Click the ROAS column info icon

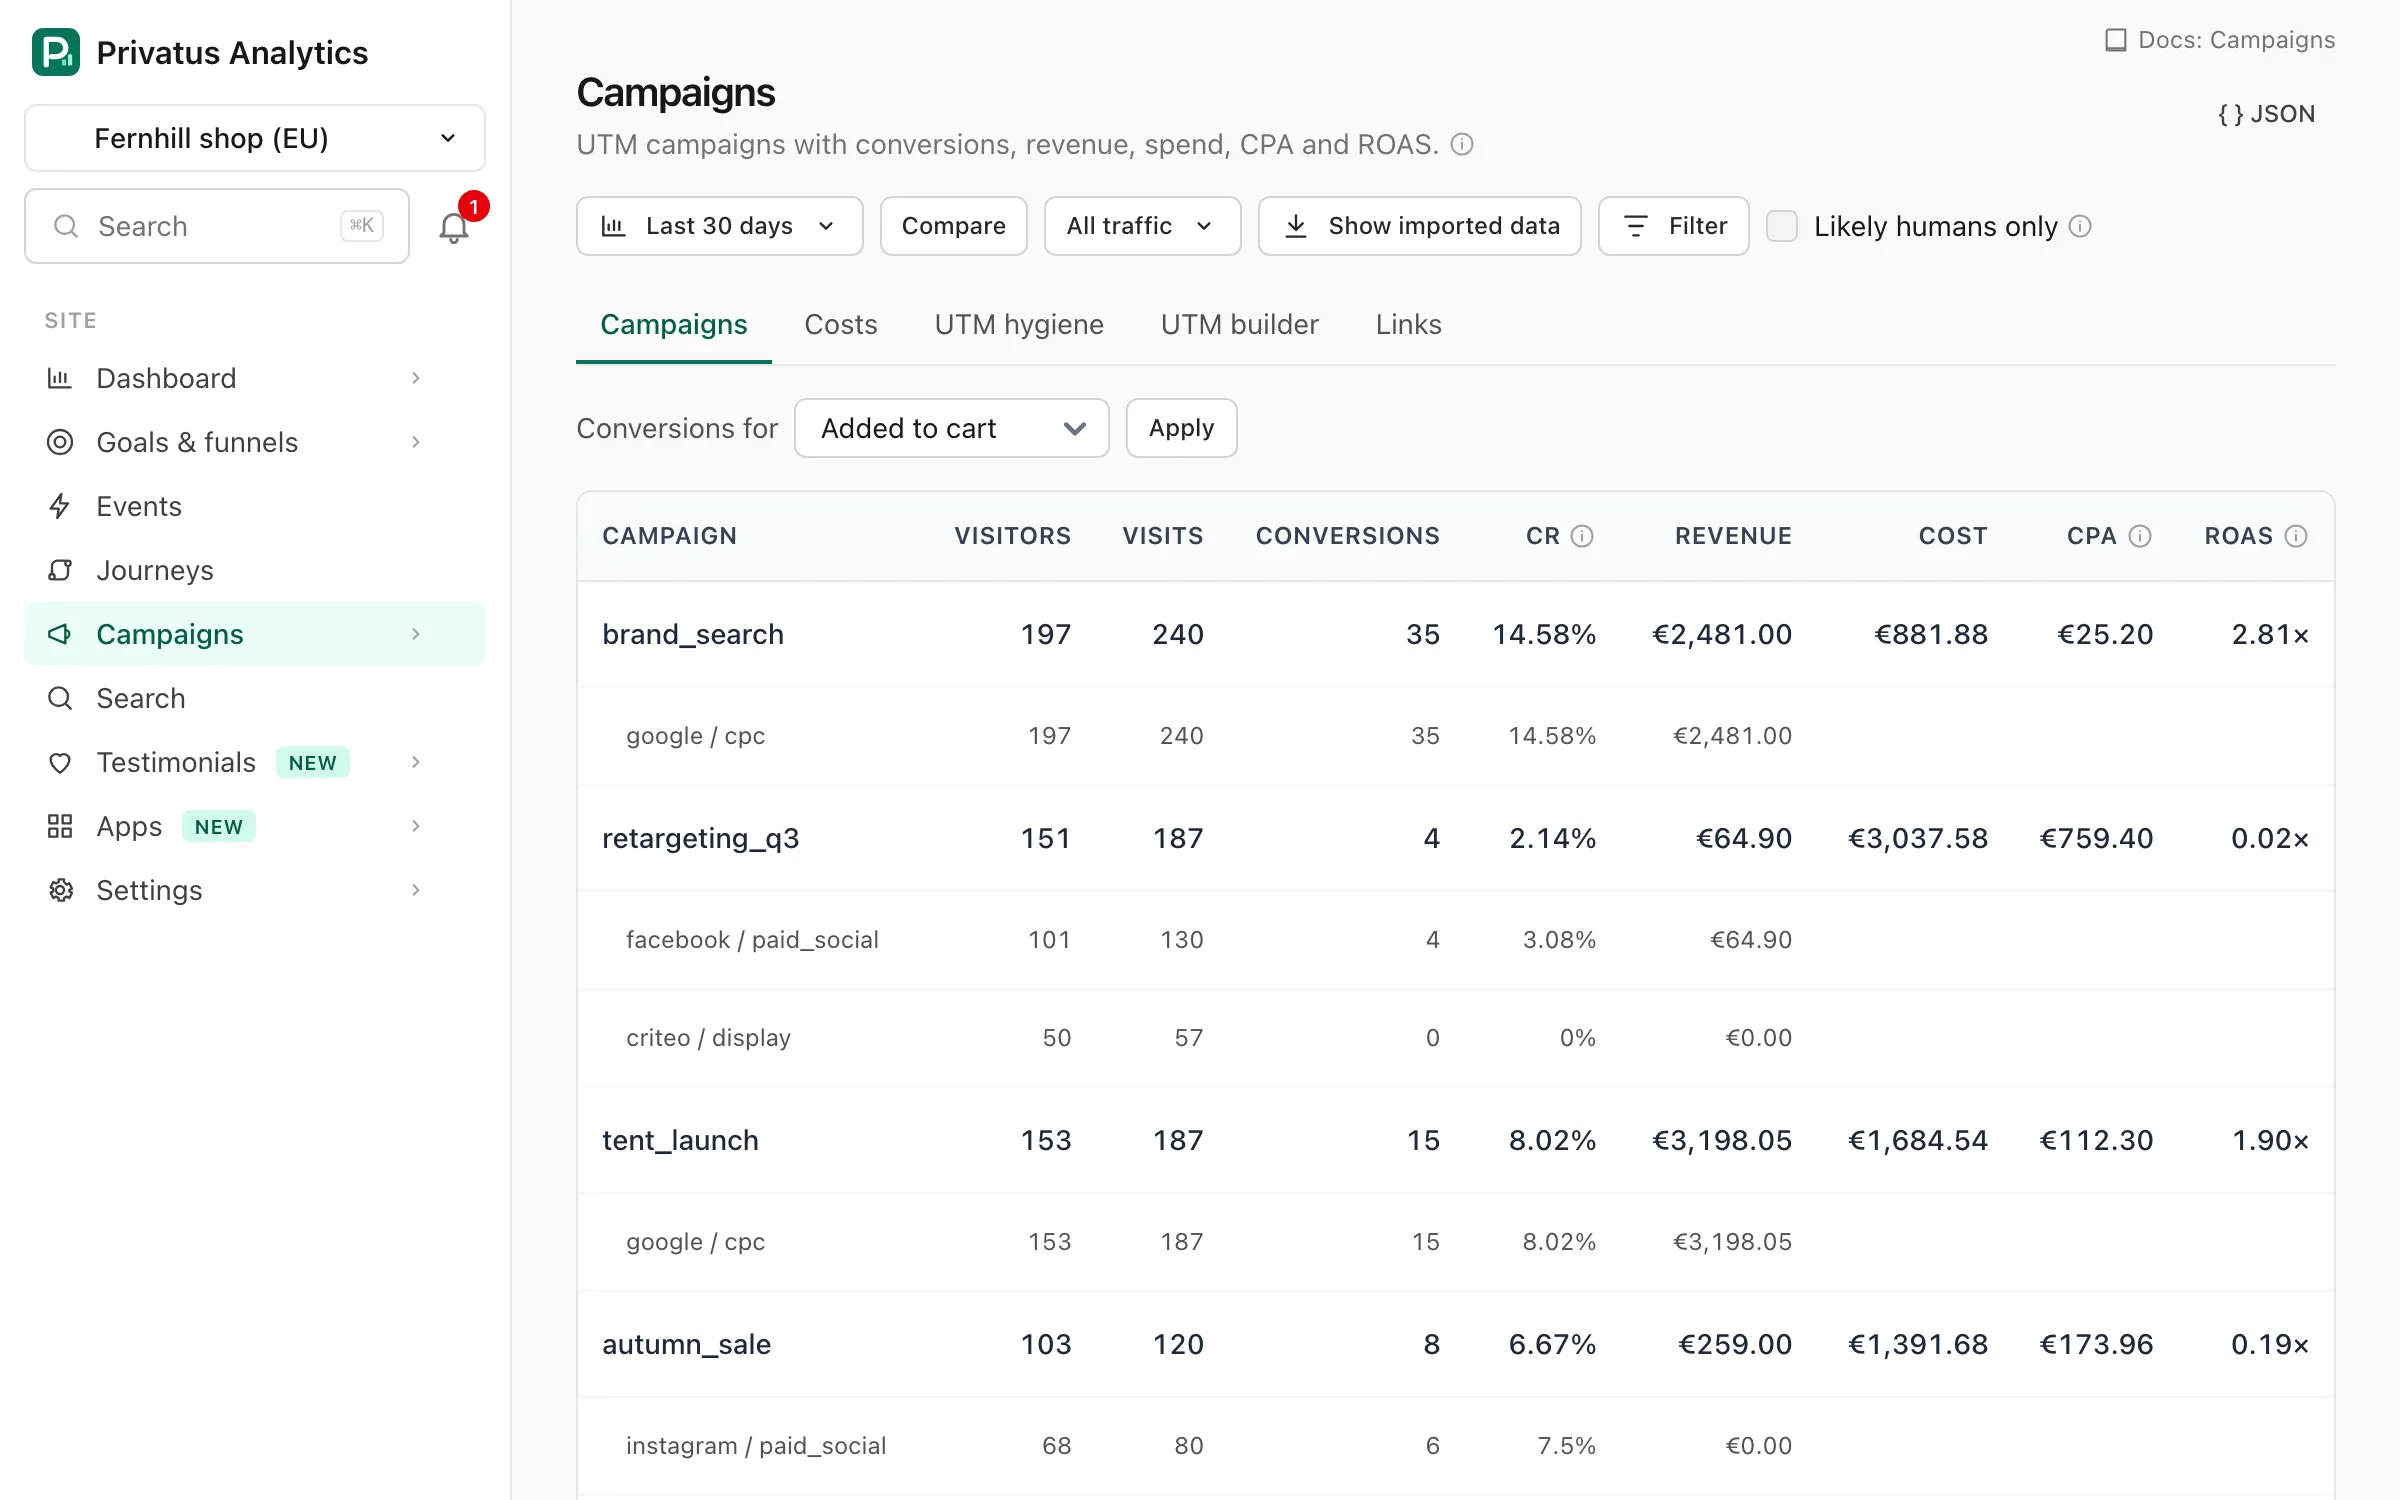2297,536
